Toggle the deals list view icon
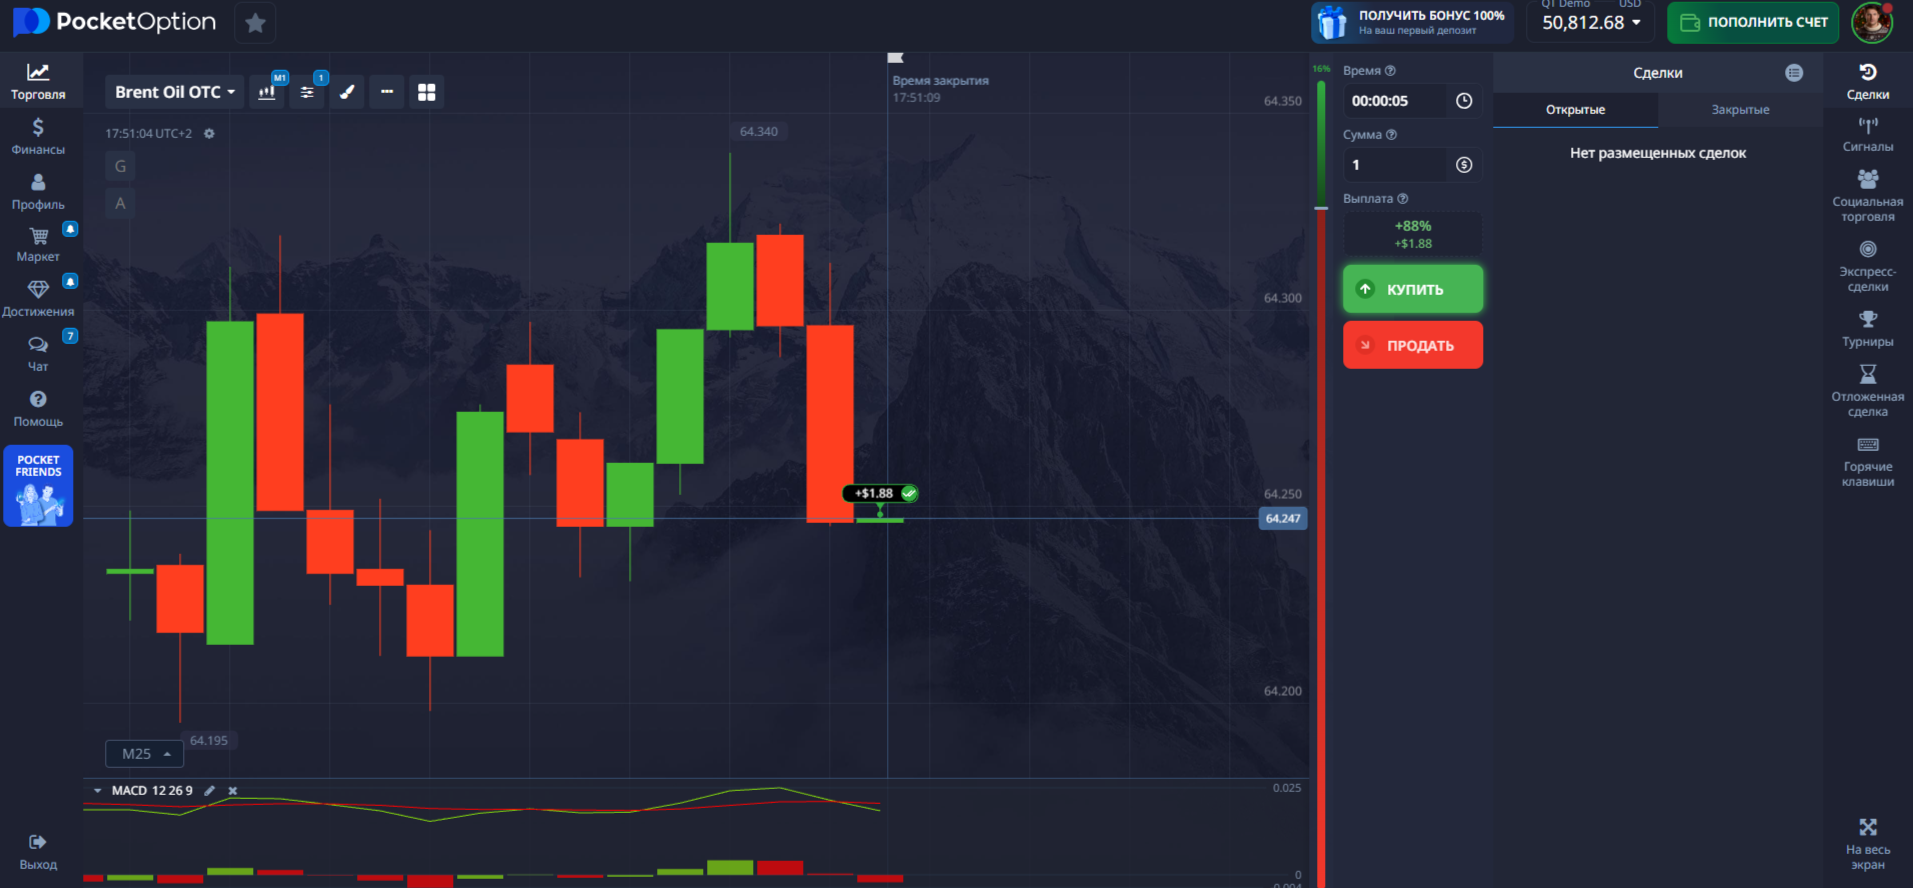The image size is (1913, 888). click(x=1794, y=73)
